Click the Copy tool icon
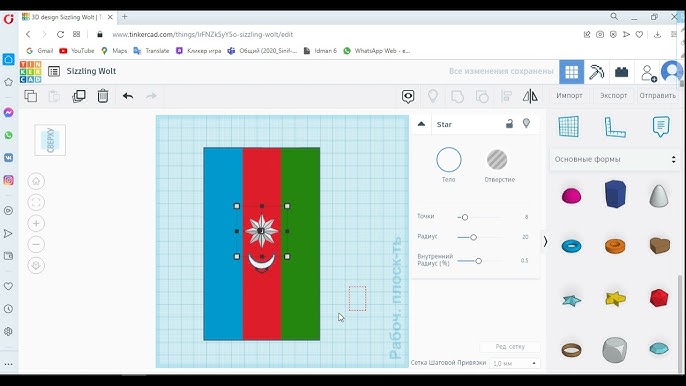 click(x=31, y=96)
